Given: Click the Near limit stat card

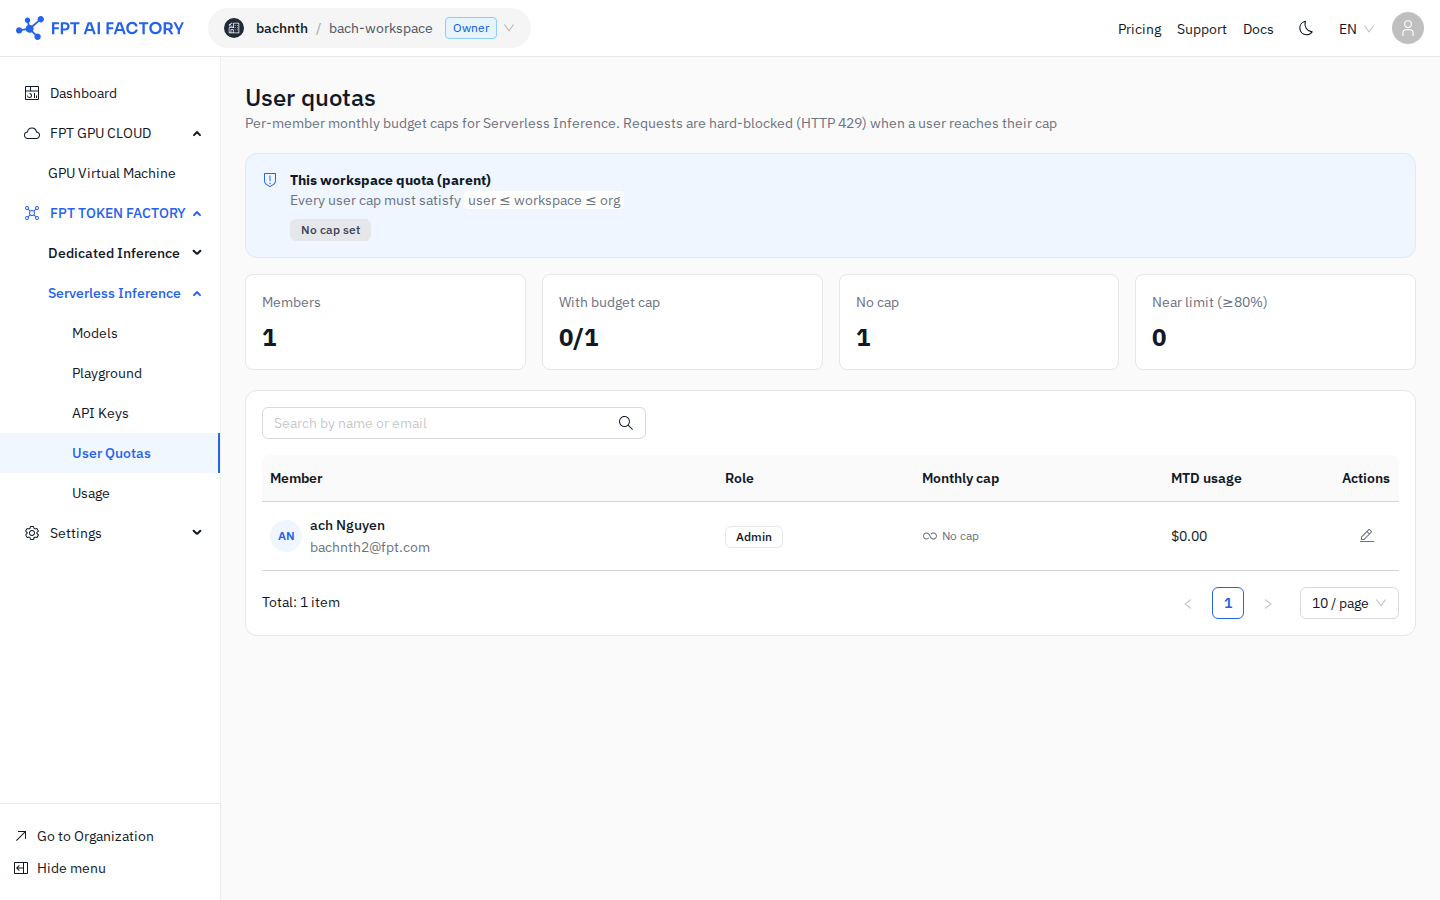Looking at the screenshot, I should (1275, 322).
